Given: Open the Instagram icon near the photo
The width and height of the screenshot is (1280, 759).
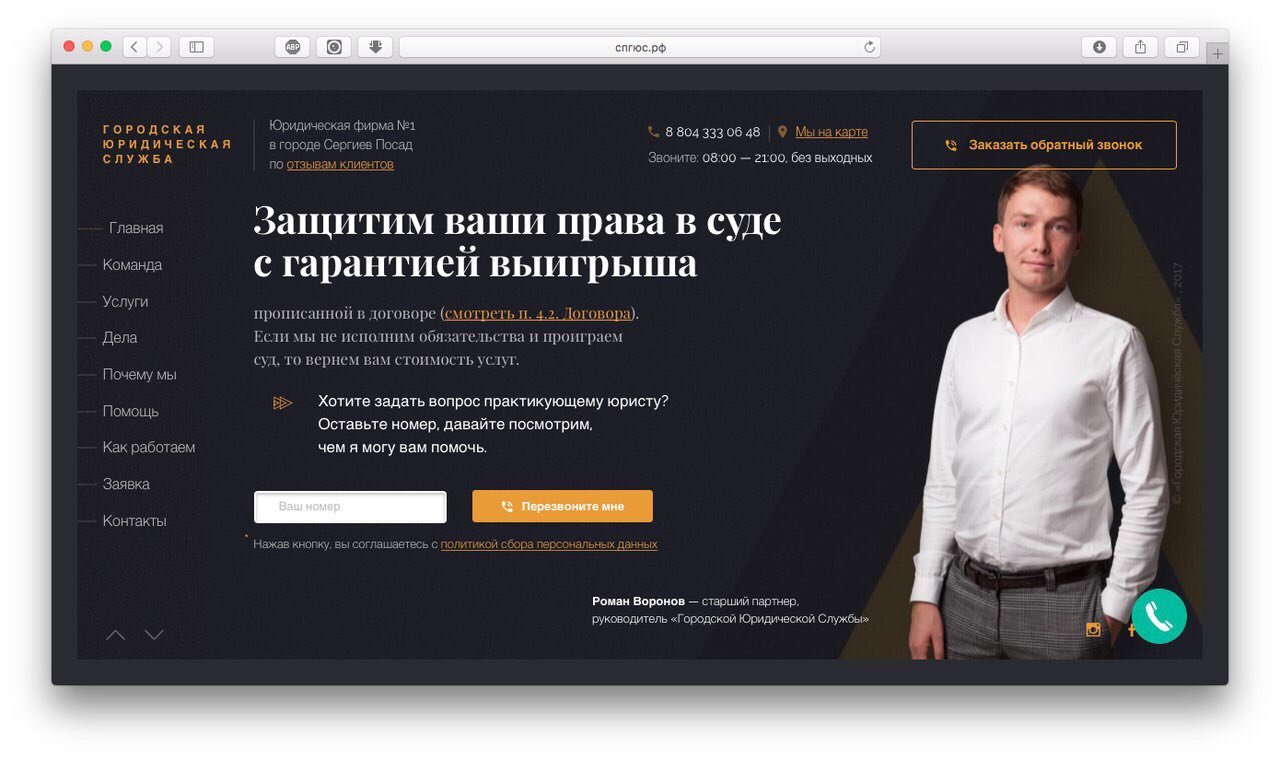Looking at the screenshot, I should tap(1093, 630).
